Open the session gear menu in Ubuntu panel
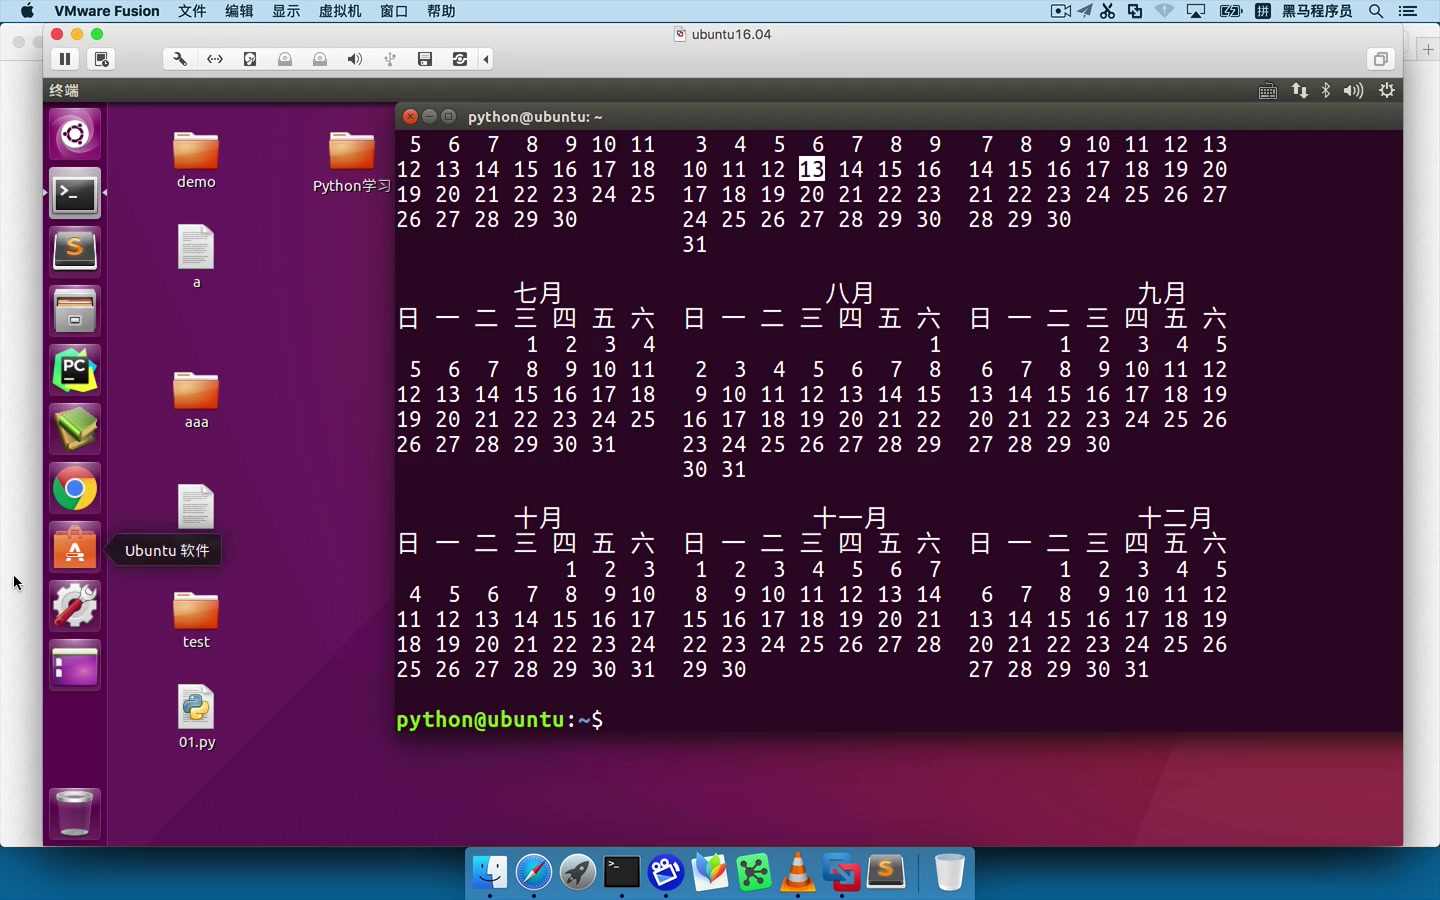Viewport: 1440px width, 900px height. point(1387,91)
